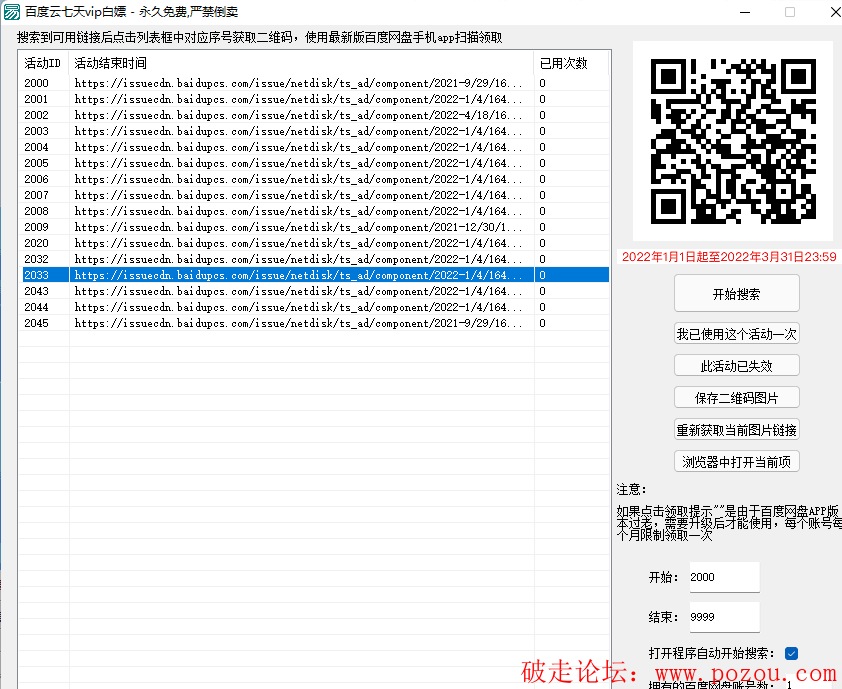Click the 开始搜索 button

(736, 293)
